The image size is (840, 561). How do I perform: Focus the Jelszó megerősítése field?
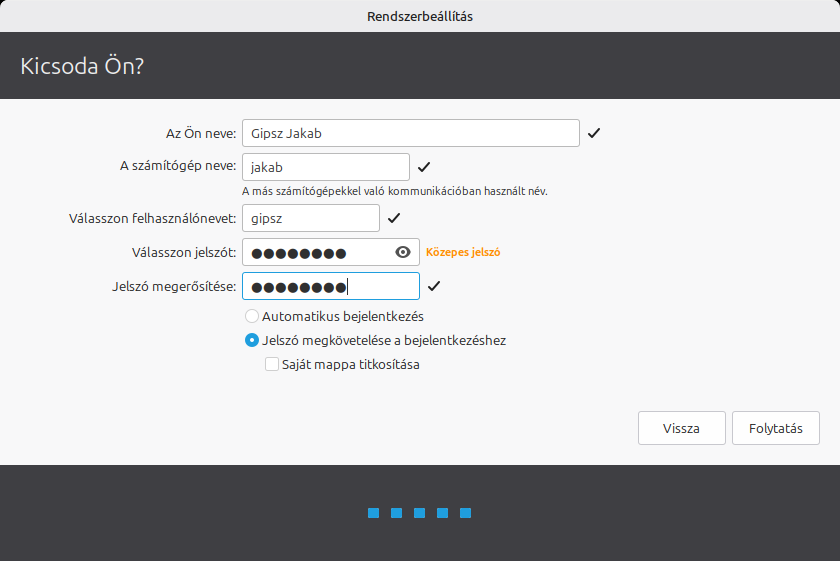point(330,286)
